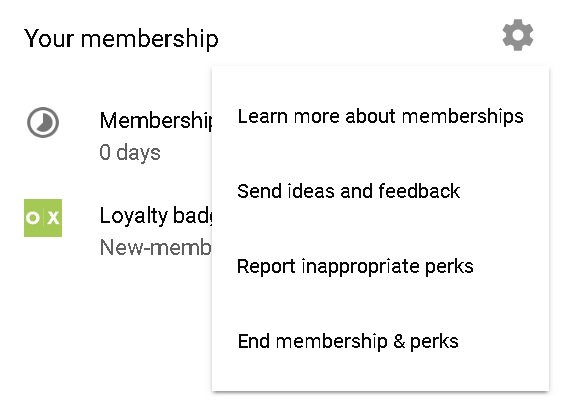Viewport: 580px width, 416px height.
Task: Open the membership settings gear icon
Action: point(517,35)
